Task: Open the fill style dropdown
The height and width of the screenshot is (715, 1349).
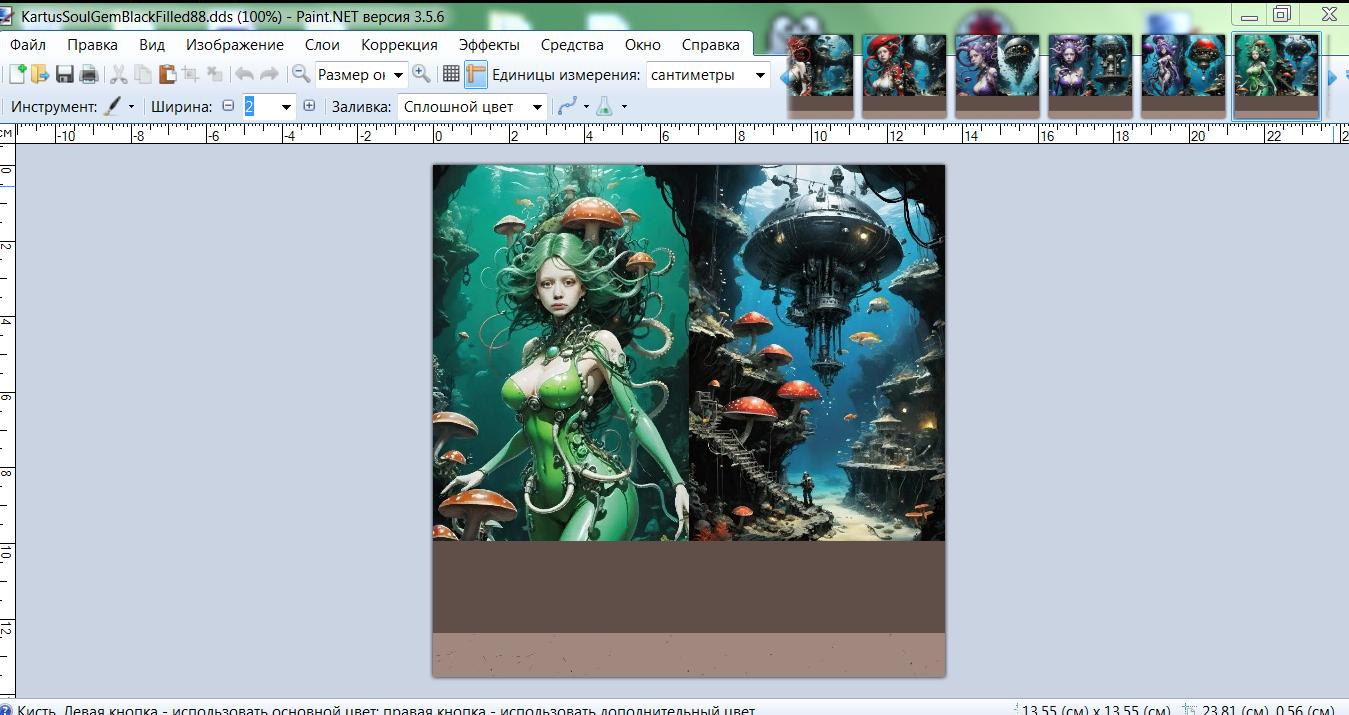Action: 537,107
